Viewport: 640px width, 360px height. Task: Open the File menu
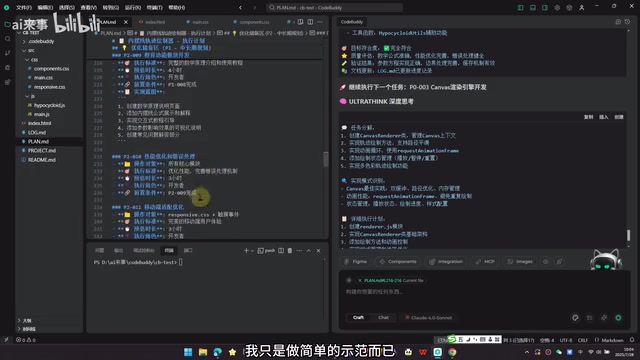click(24, 7)
